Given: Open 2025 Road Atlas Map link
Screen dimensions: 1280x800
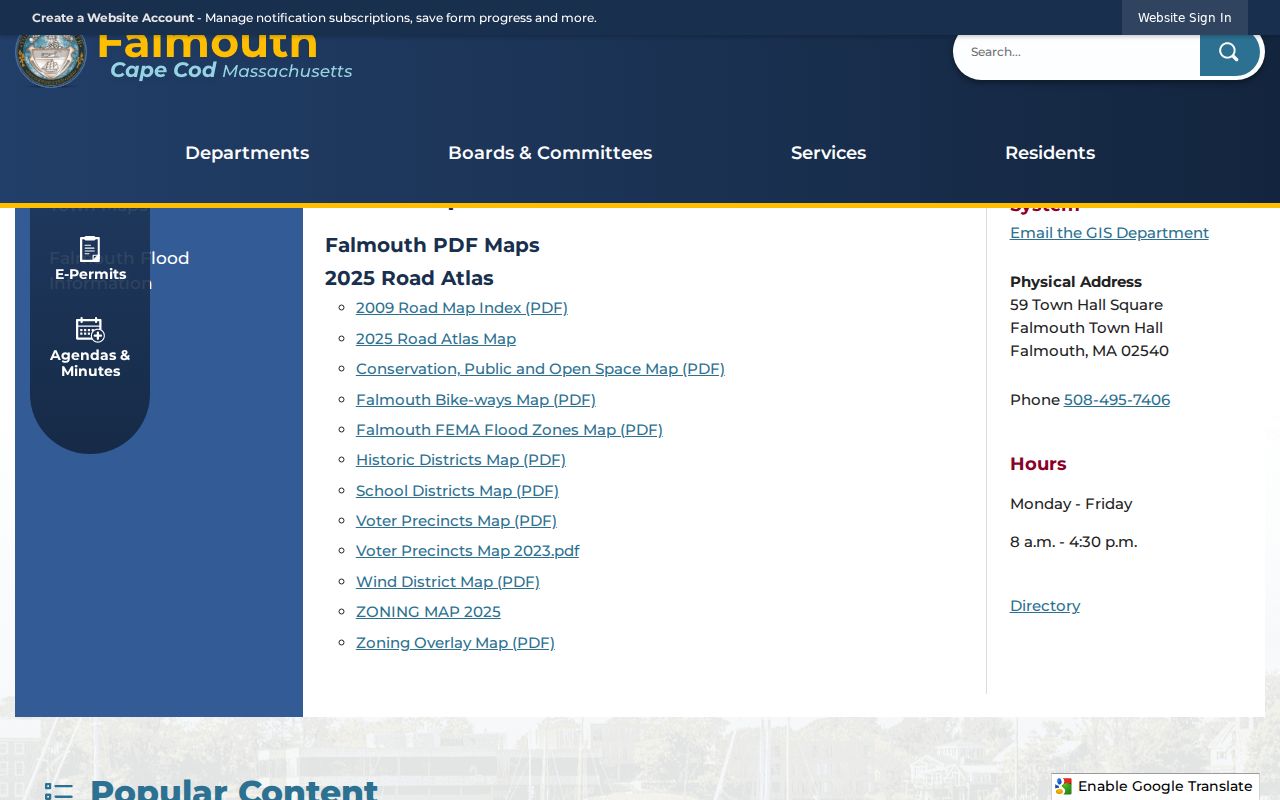Looking at the screenshot, I should pos(436,339).
